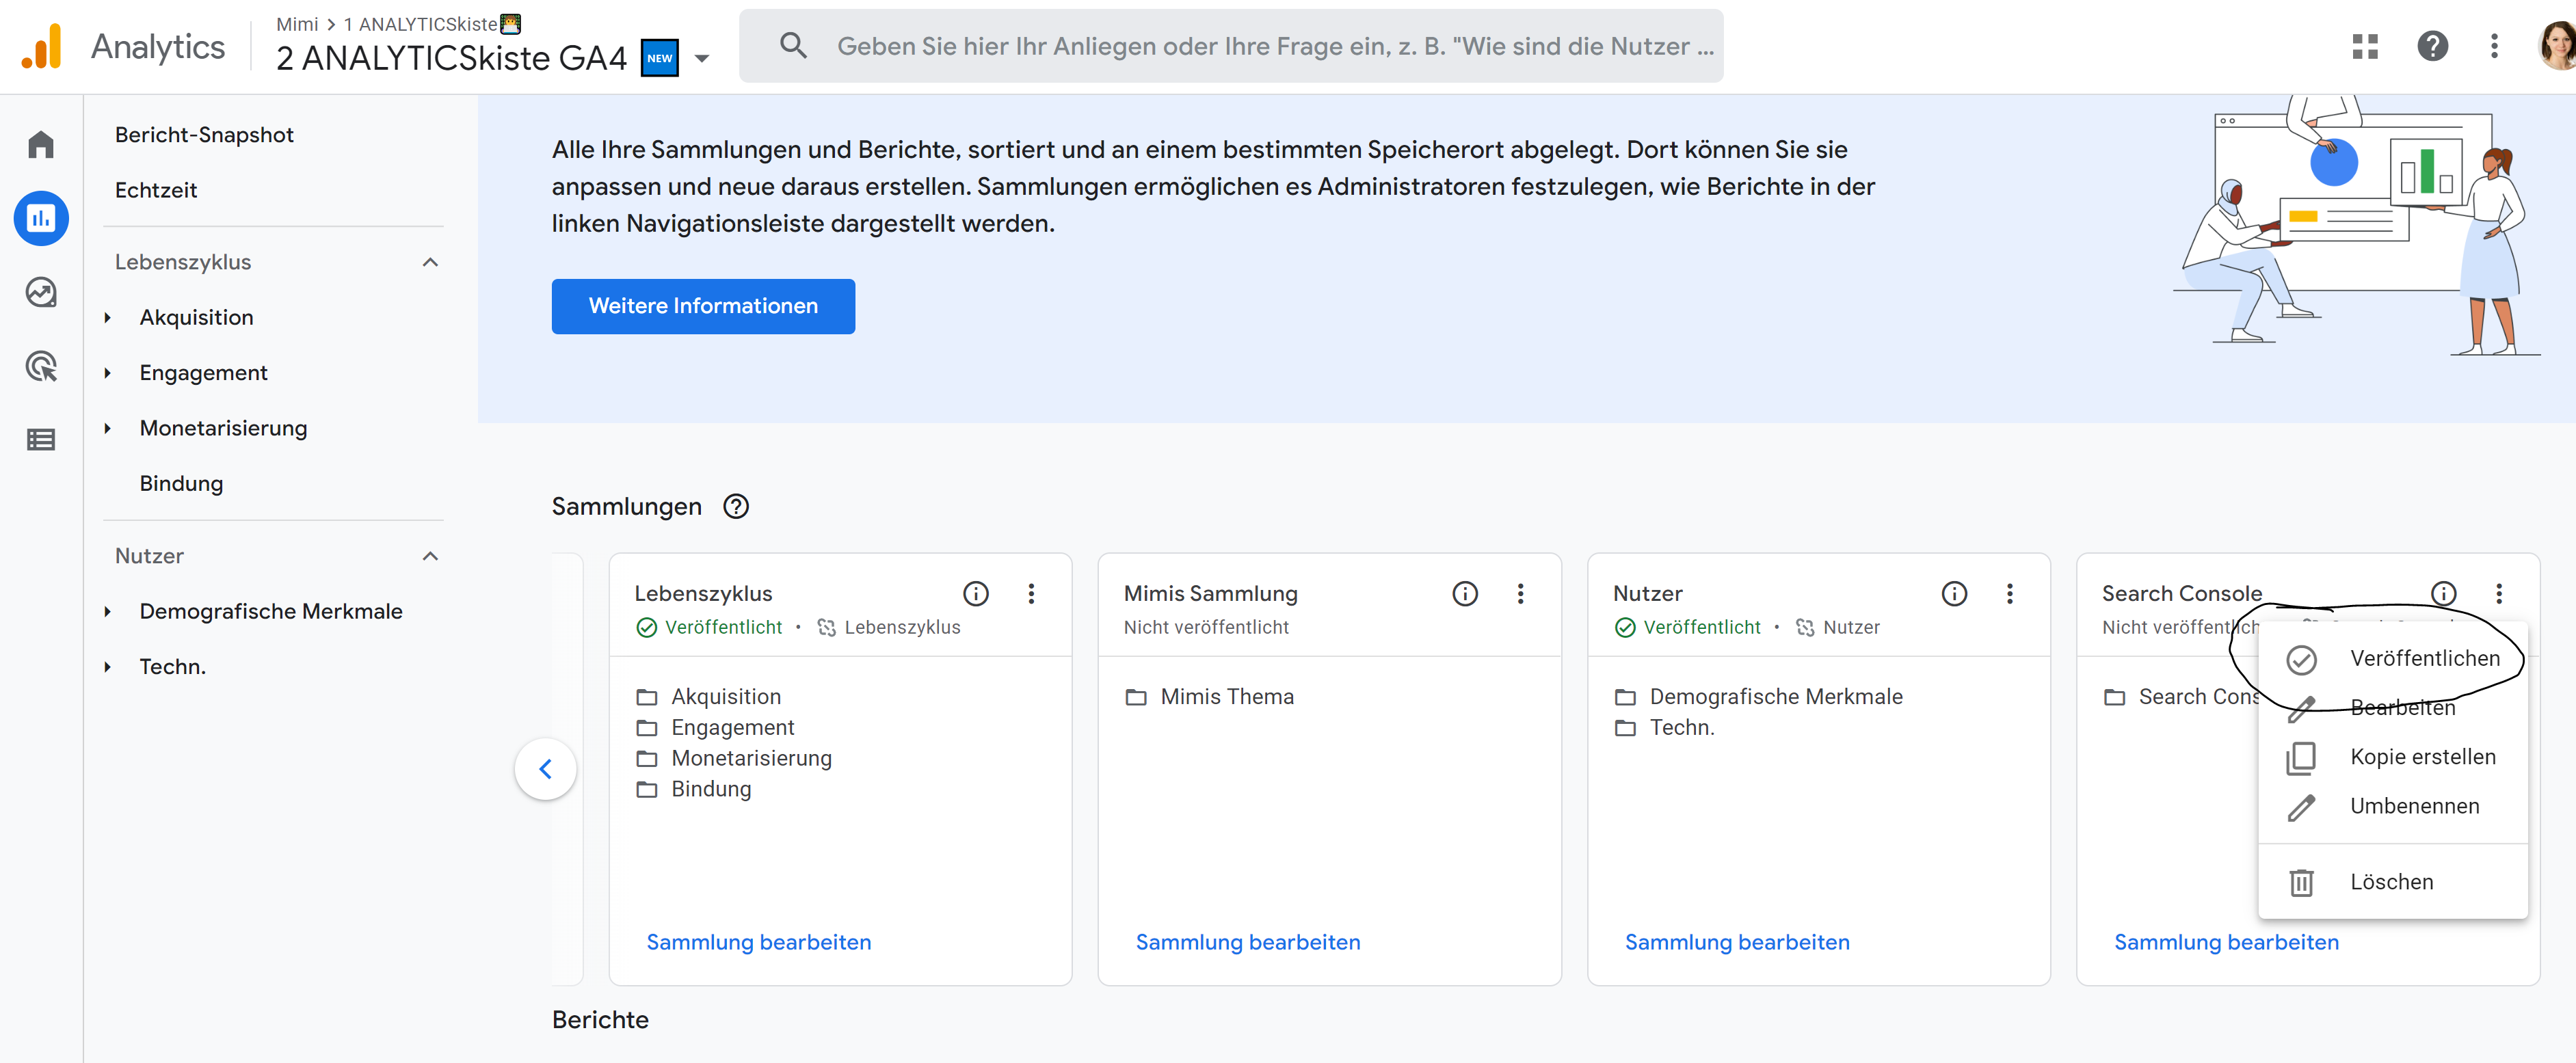Select the Advertising icon in sidebar
The height and width of the screenshot is (1063, 2576).
tap(41, 366)
